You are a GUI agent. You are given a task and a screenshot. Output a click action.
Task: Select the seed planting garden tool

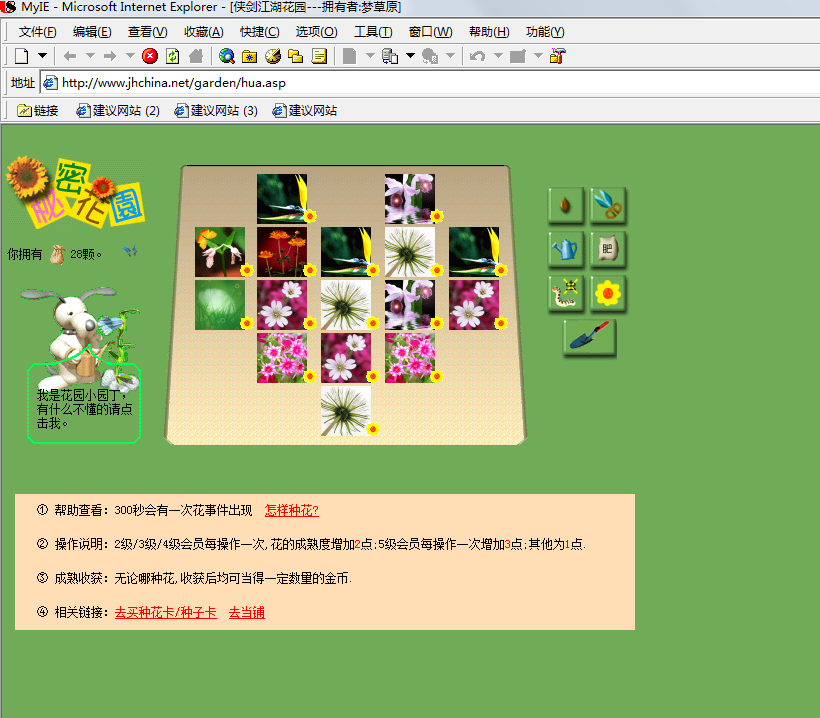point(566,206)
